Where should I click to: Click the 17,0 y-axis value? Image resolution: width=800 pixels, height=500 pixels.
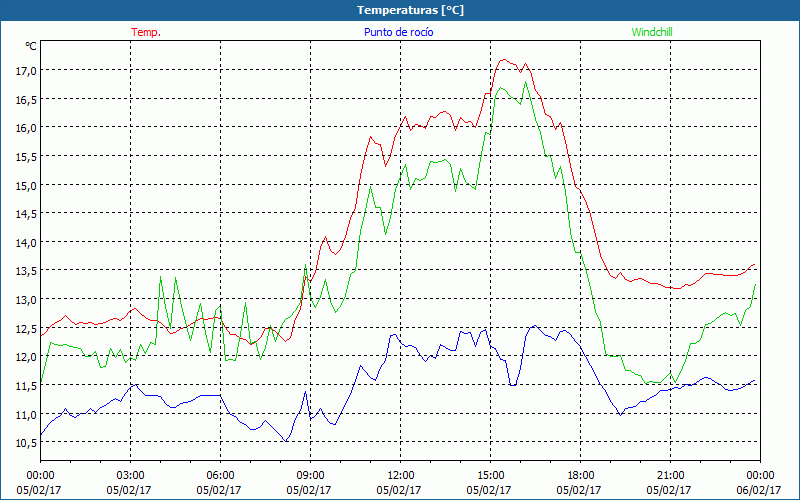coord(26,70)
